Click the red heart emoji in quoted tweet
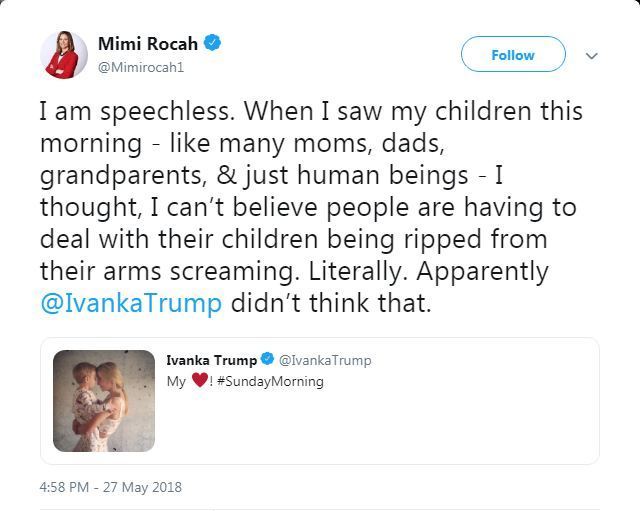Viewport: 640px width, 511px height. pyautogui.click(x=200, y=380)
